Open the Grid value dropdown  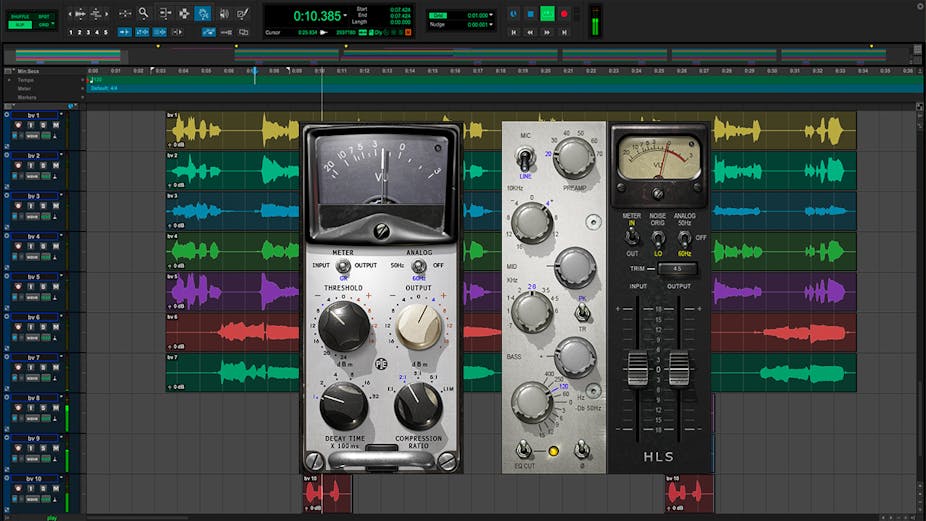coord(492,15)
